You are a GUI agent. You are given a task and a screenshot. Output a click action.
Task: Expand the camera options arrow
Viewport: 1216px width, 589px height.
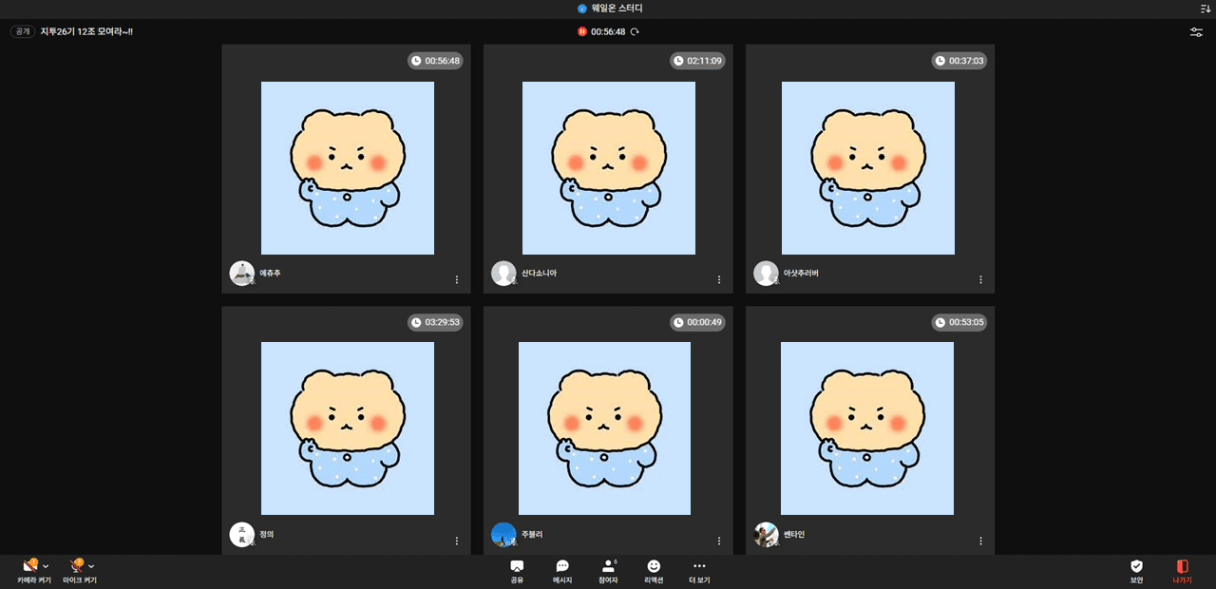[x=46, y=567]
